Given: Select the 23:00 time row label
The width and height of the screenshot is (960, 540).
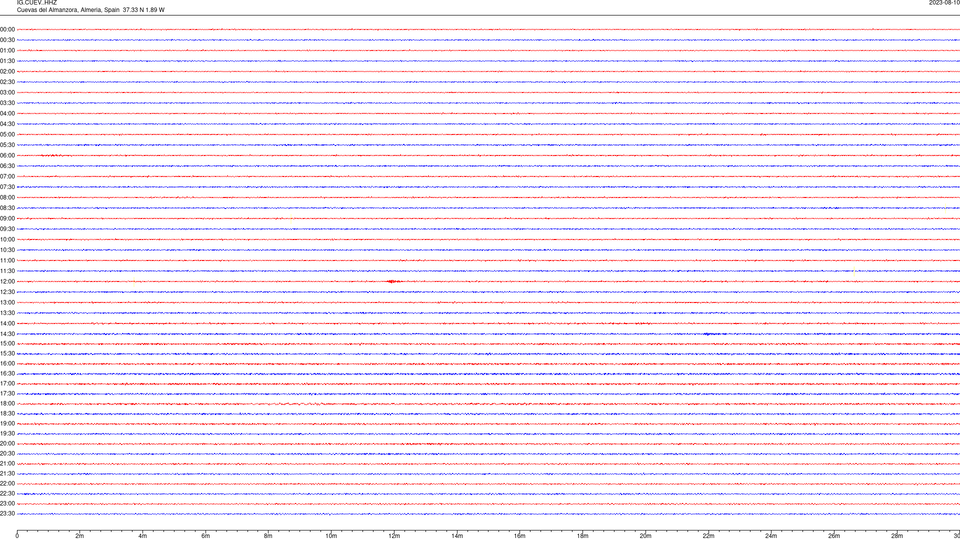Looking at the screenshot, I should coord(7,504).
